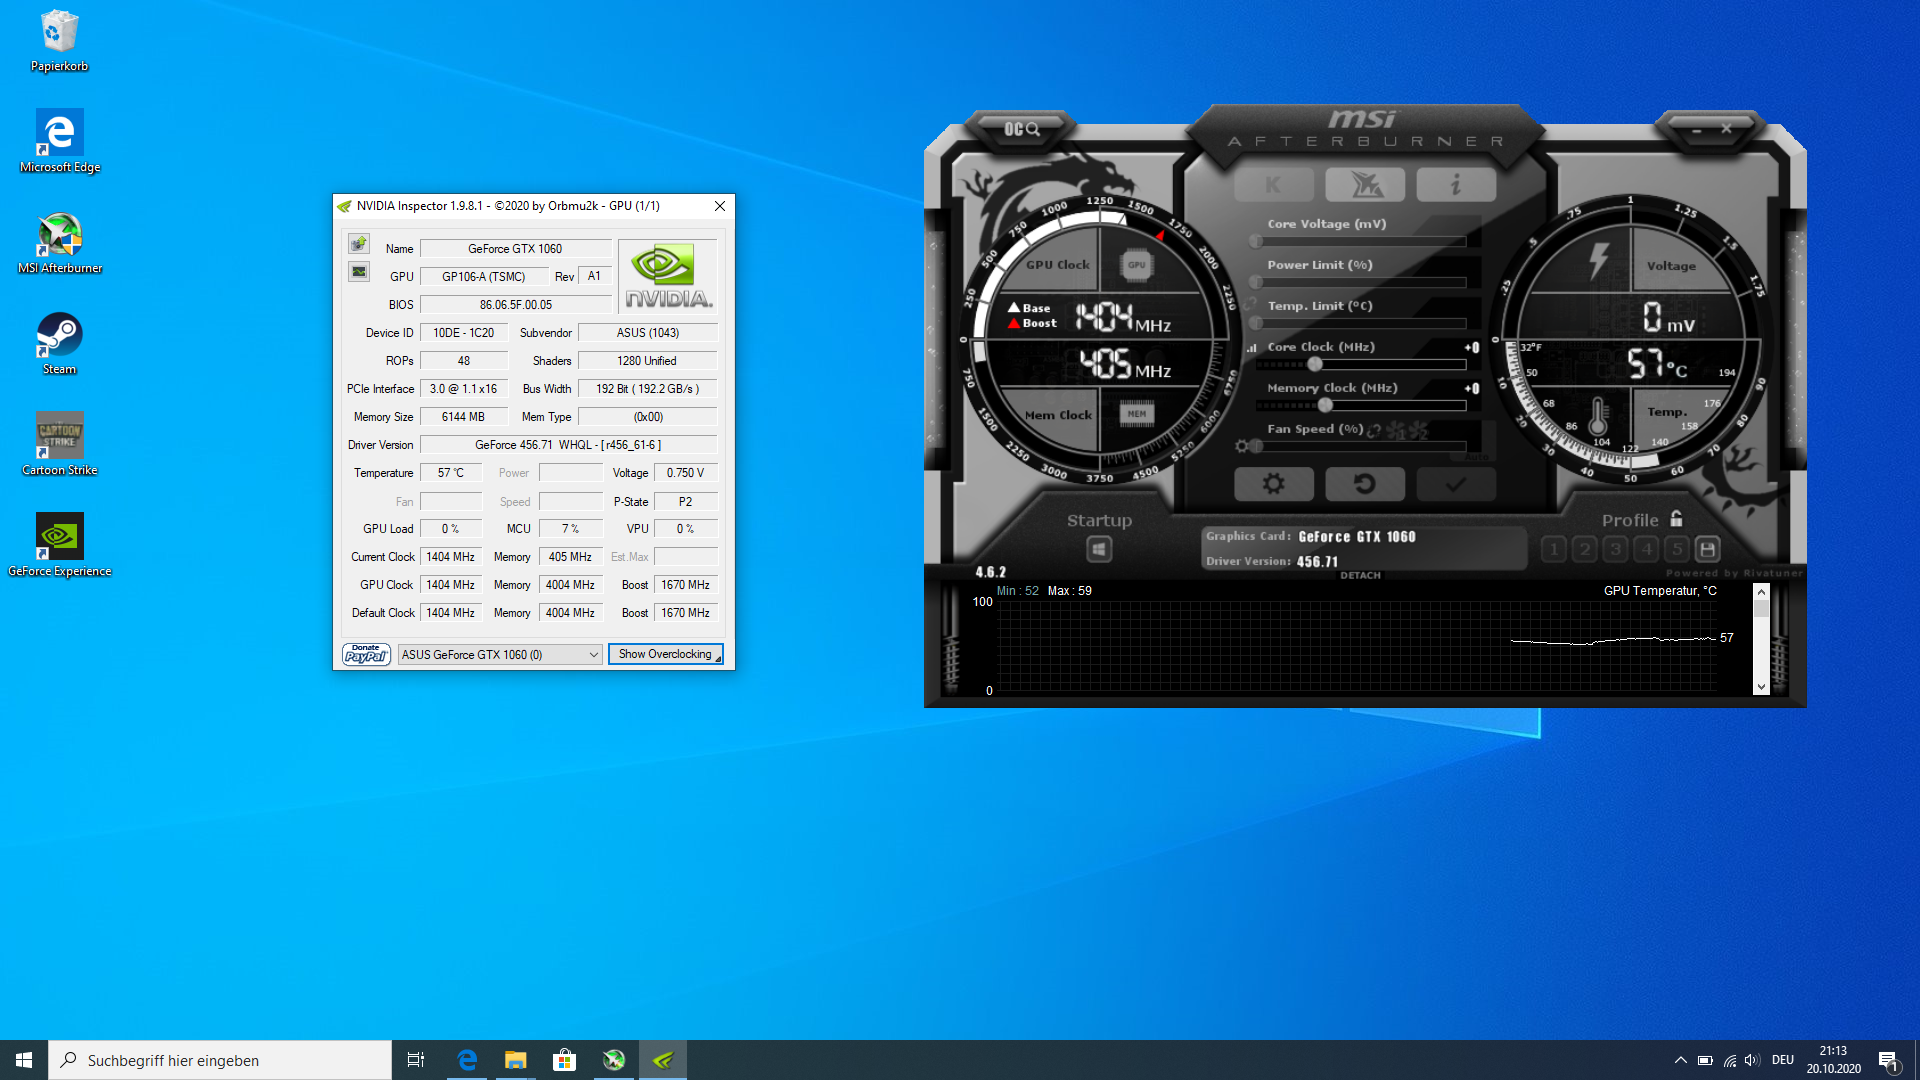The height and width of the screenshot is (1080, 1920).
Task: Click the Kombustor K button
Action: point(1274,185)
